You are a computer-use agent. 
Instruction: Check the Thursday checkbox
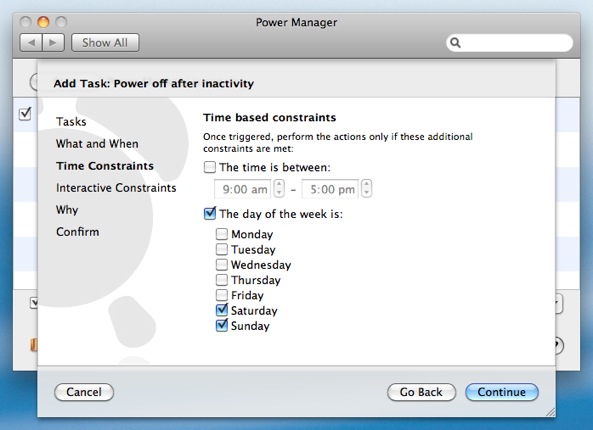tap(222, 280)
